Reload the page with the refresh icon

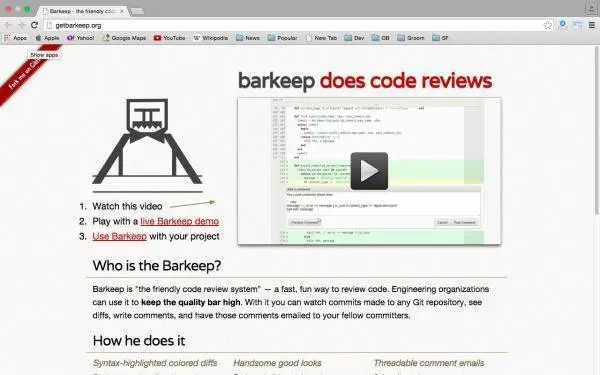34,25
